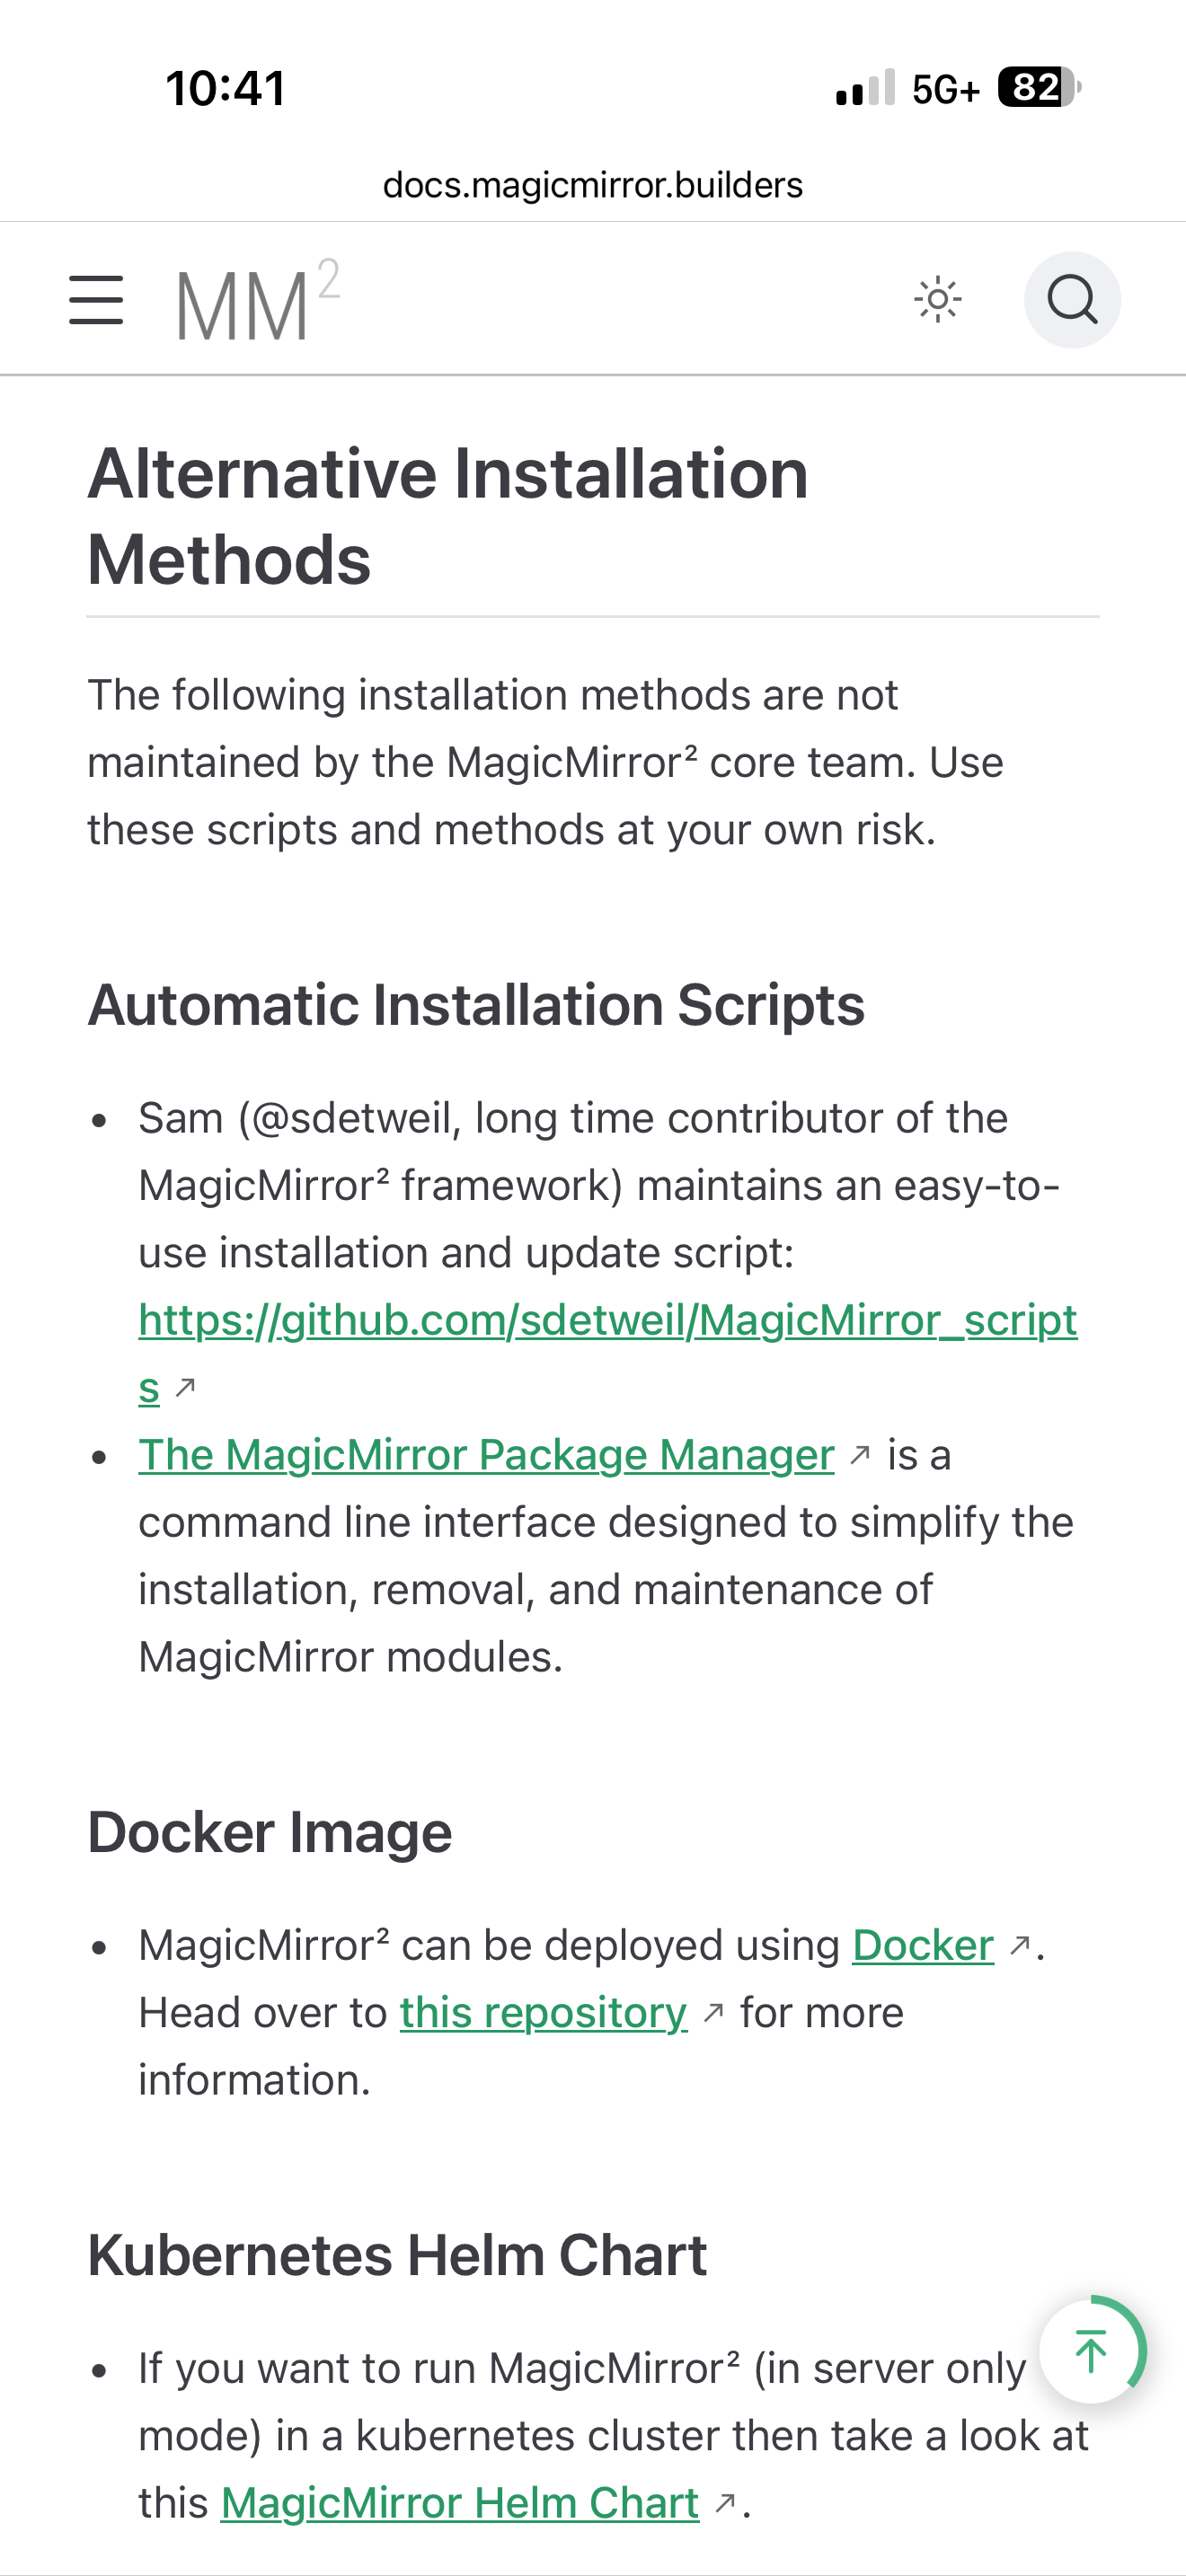Click the Automatic Installation Scripts heading
The image size is (1186, 2576).
click(x=476, y=1004)
